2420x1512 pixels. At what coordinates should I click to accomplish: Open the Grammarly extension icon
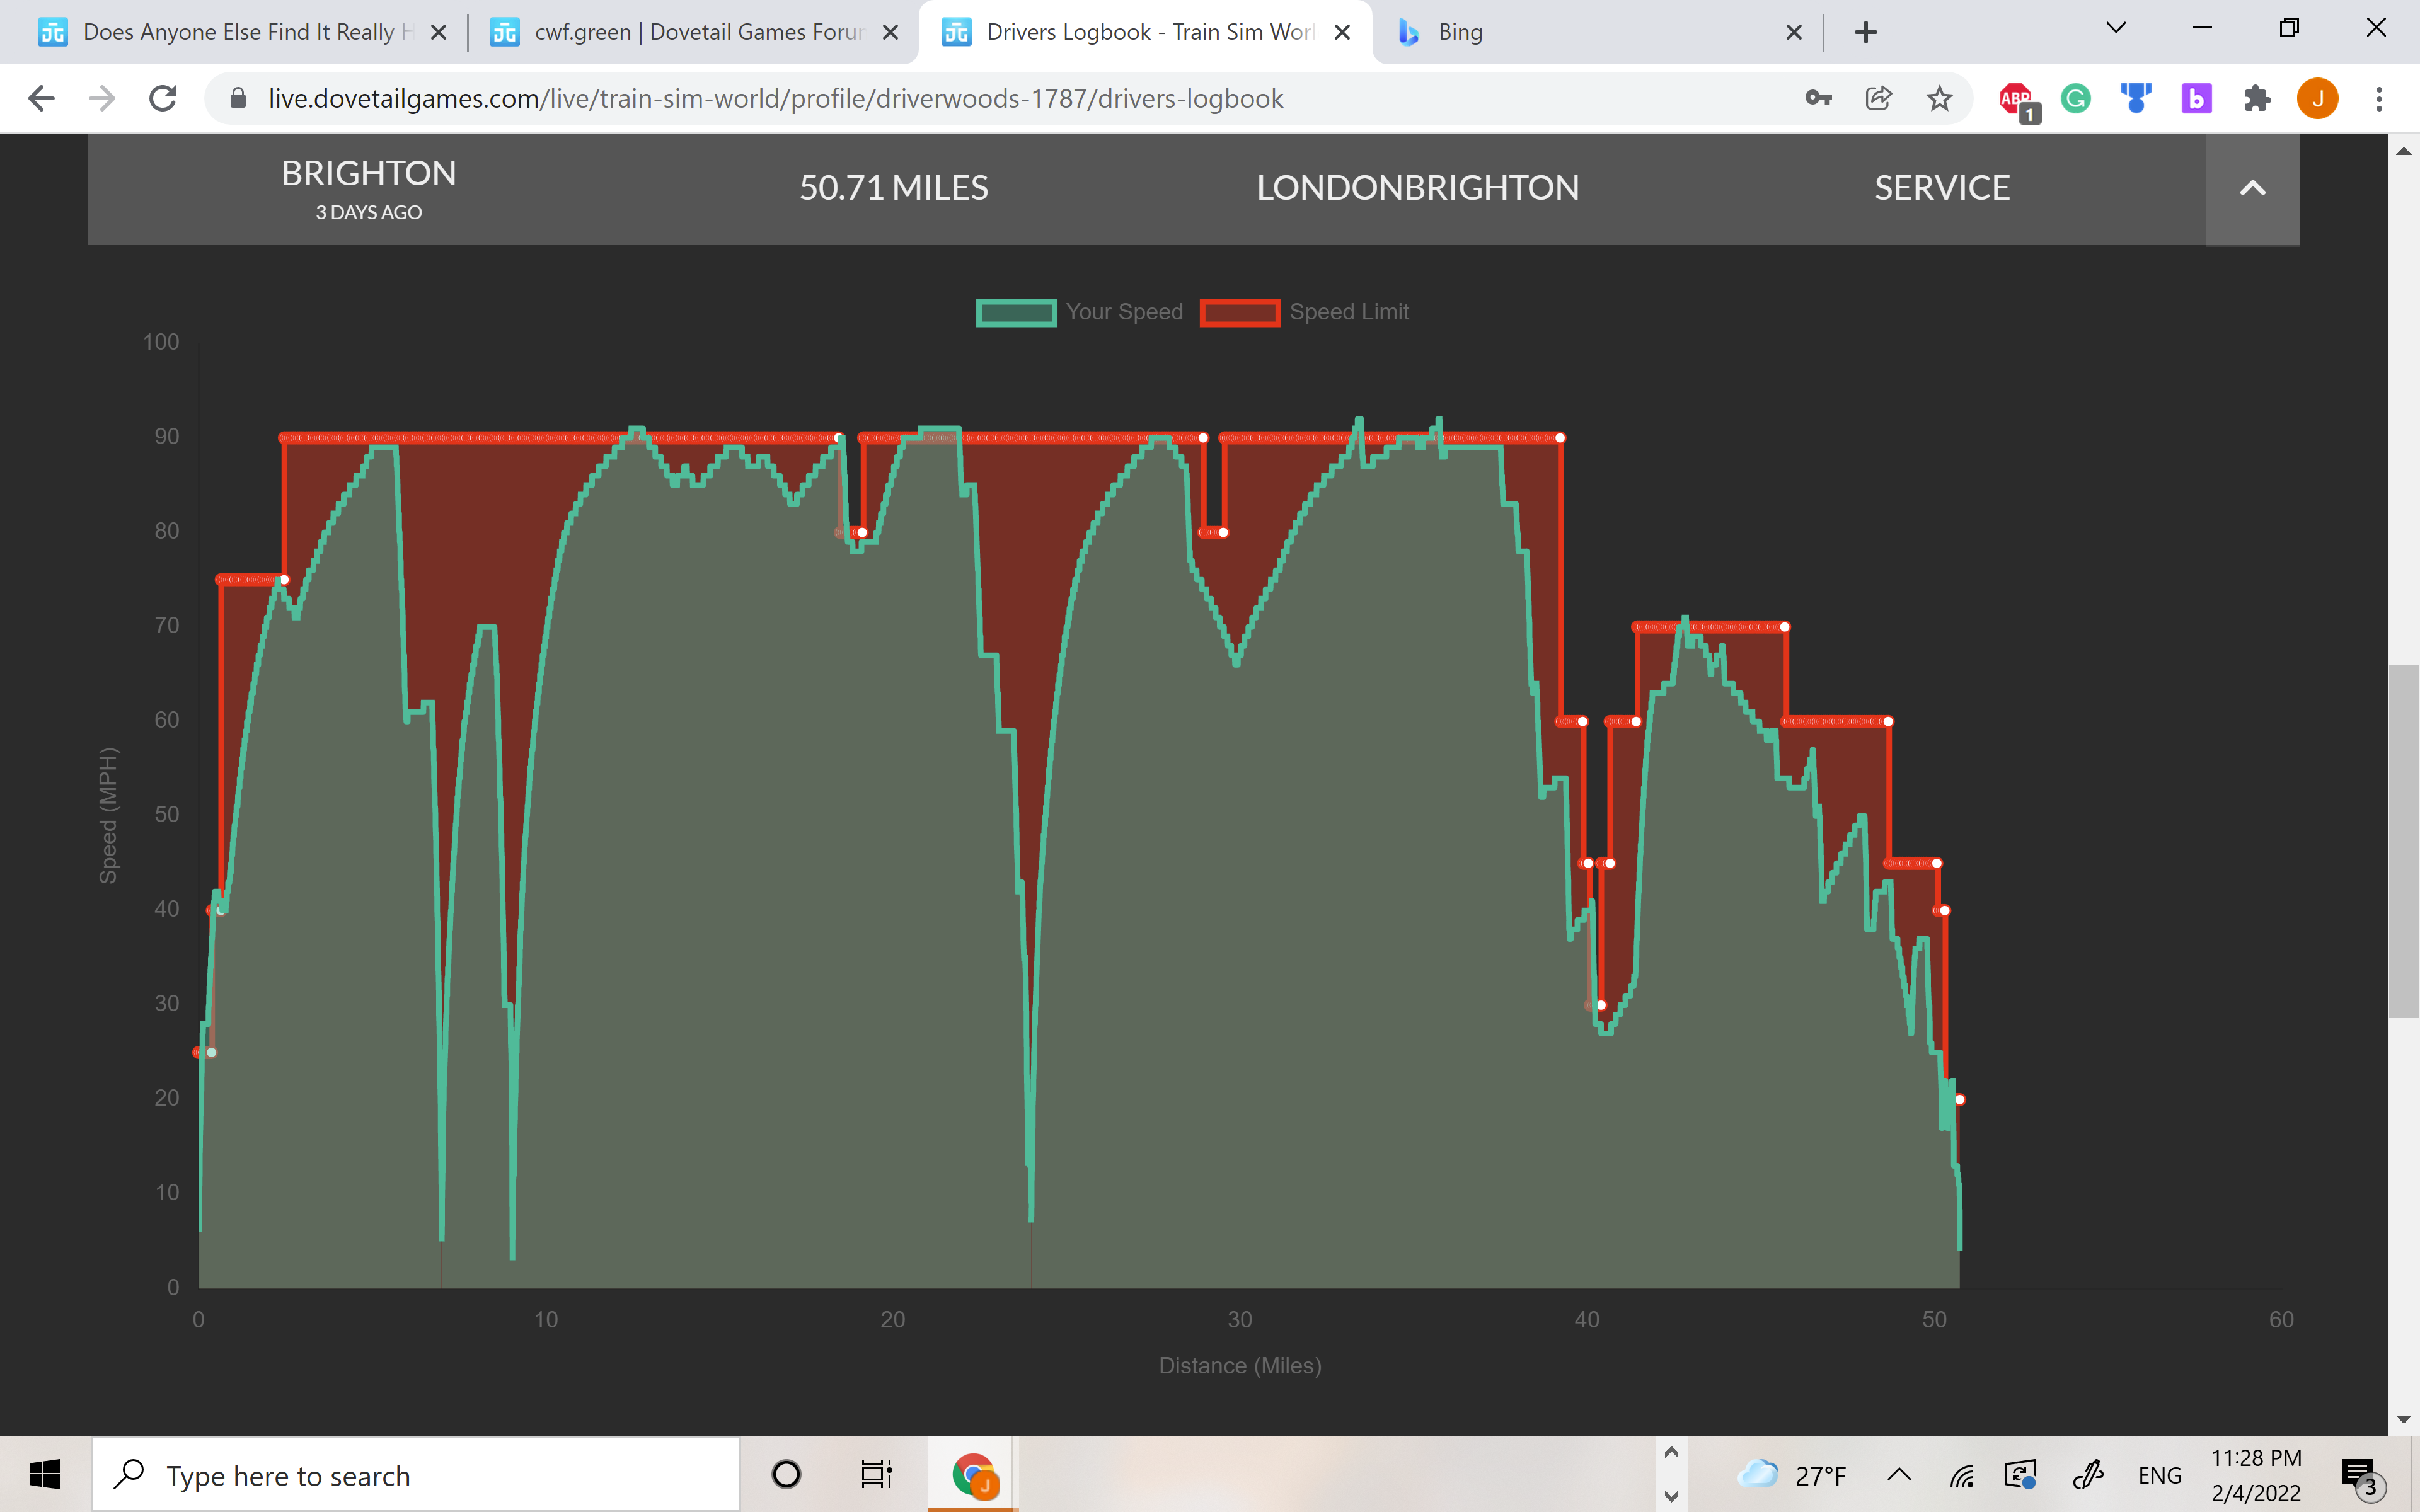[x=2076, y=99]
